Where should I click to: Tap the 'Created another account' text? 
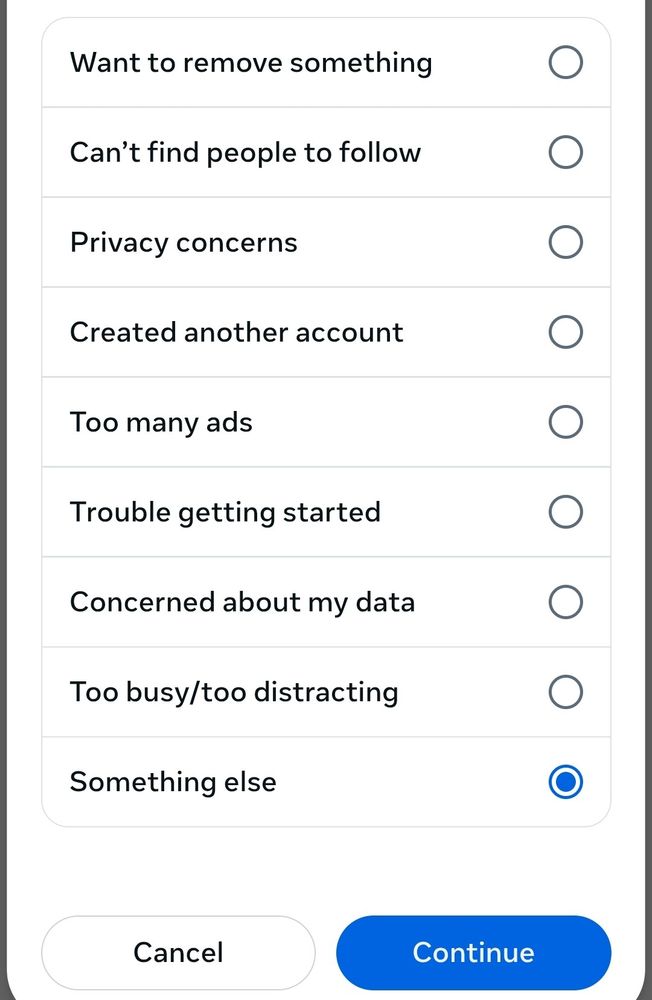(236, 332)
